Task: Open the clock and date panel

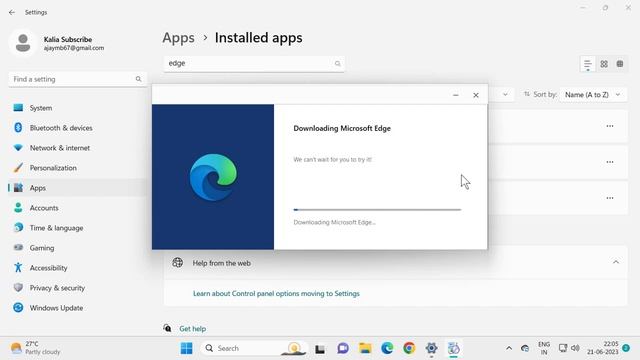Action: tap(603, 348)
